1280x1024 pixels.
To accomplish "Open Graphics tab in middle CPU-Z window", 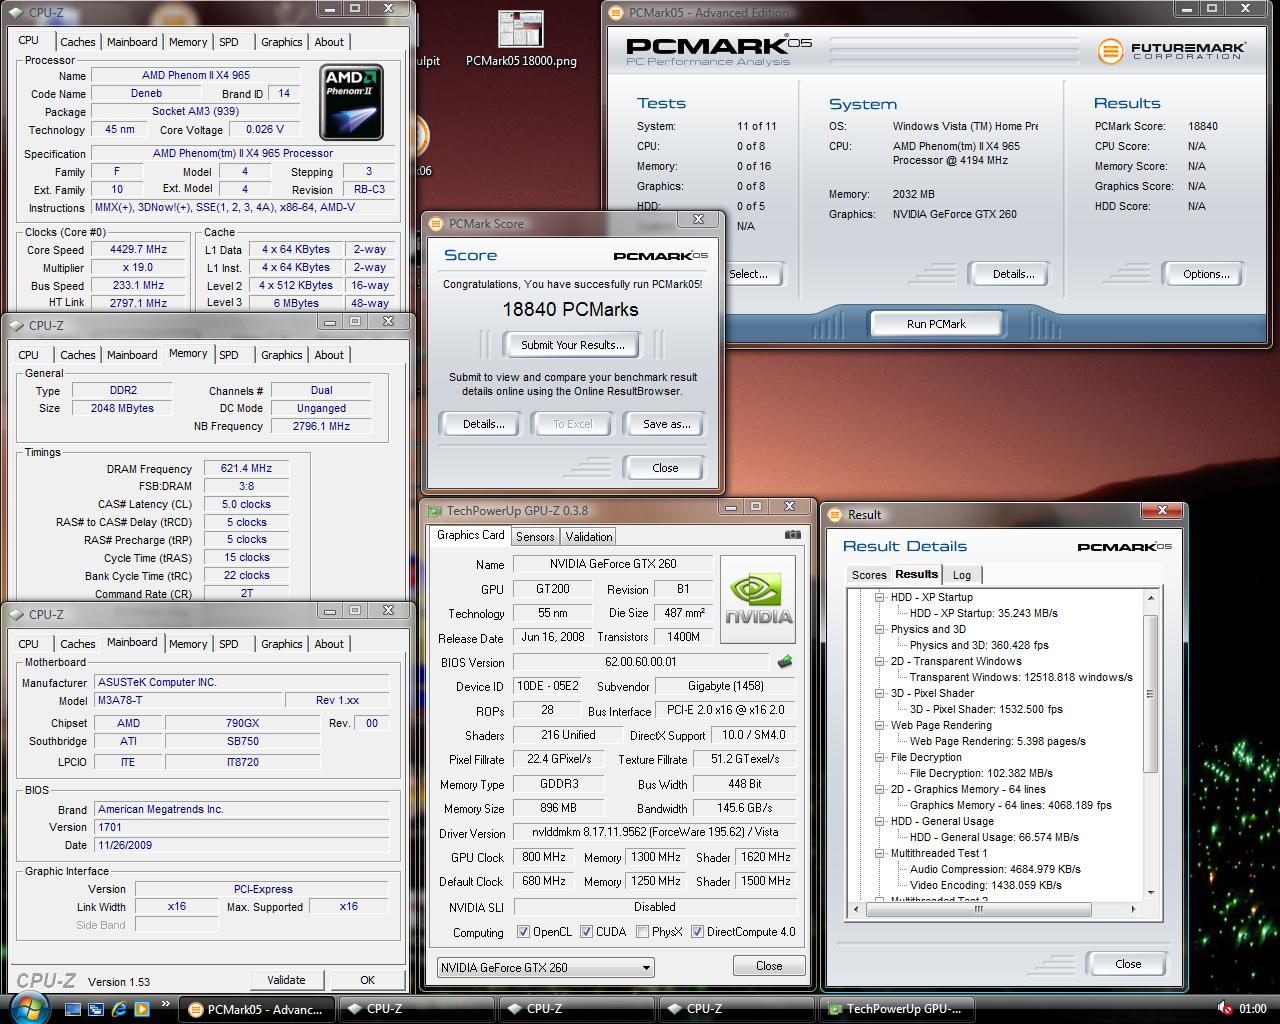I will tap(281, 355).
